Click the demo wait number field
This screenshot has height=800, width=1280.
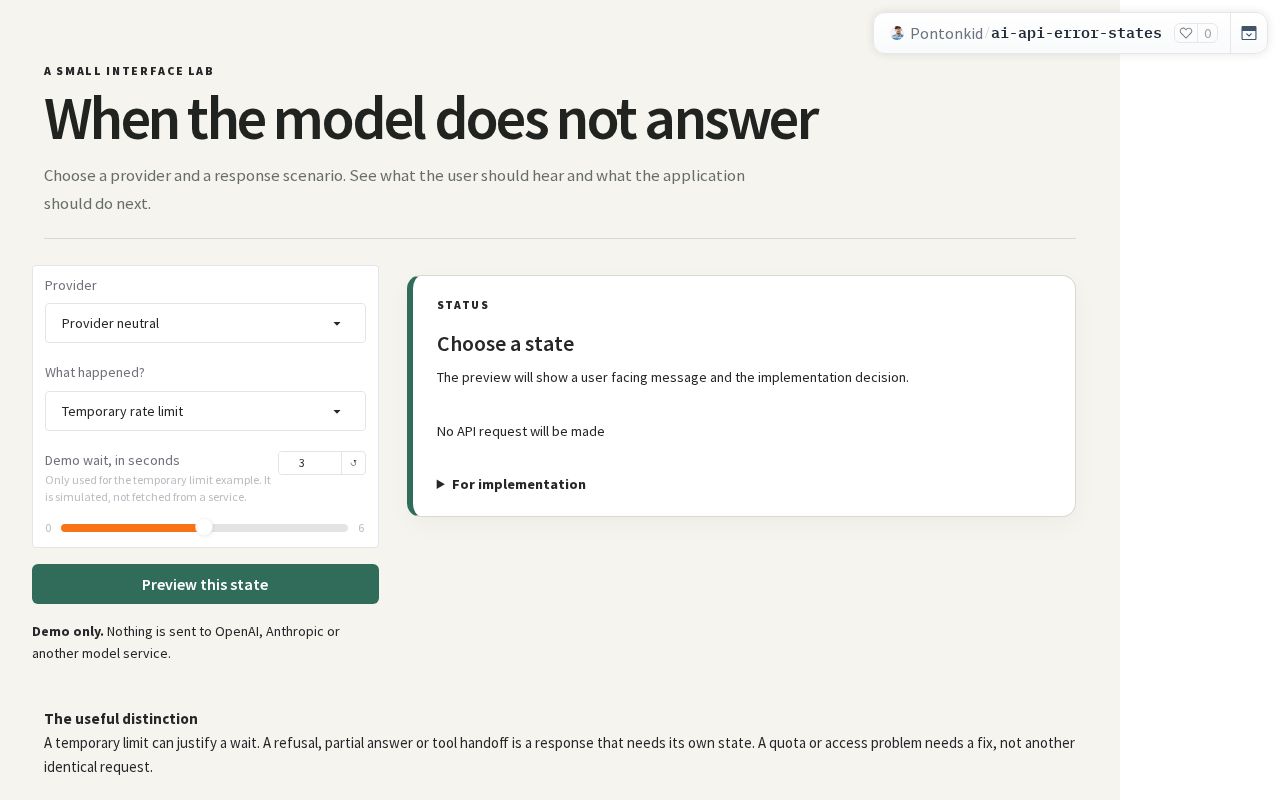[310, 463]
